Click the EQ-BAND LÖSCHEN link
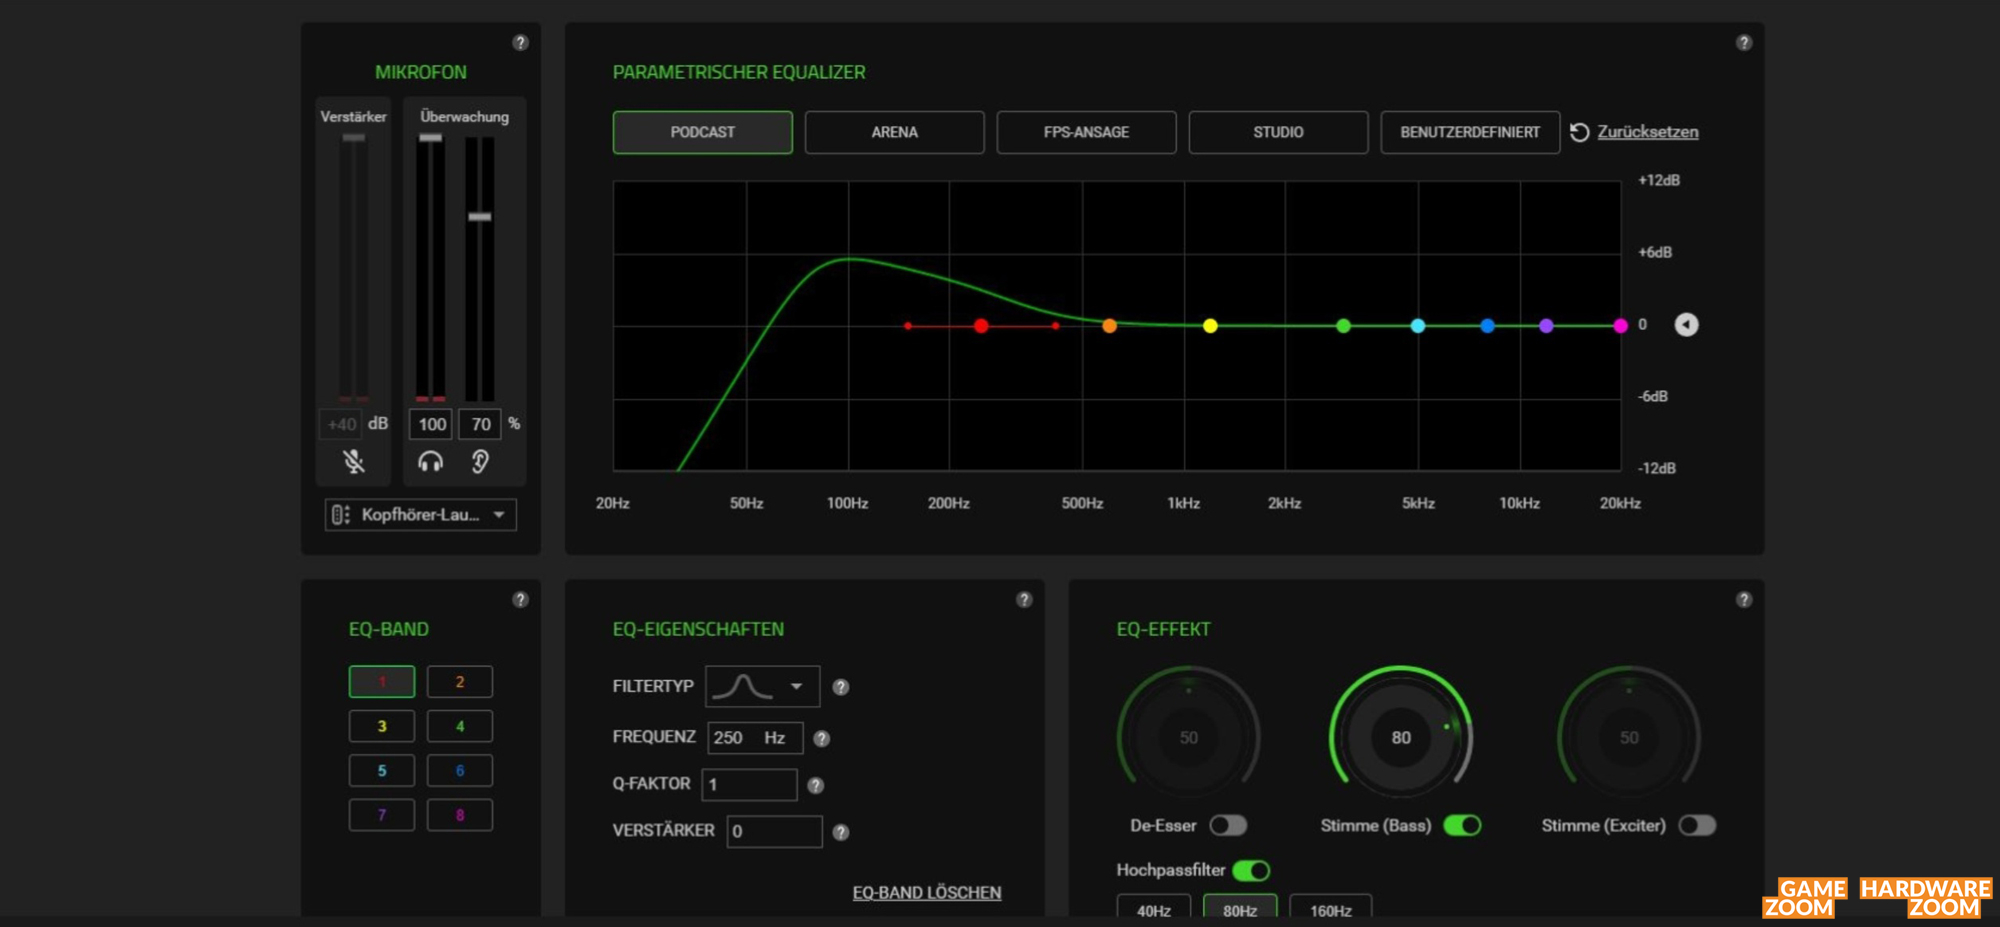 tap(927, 892)
